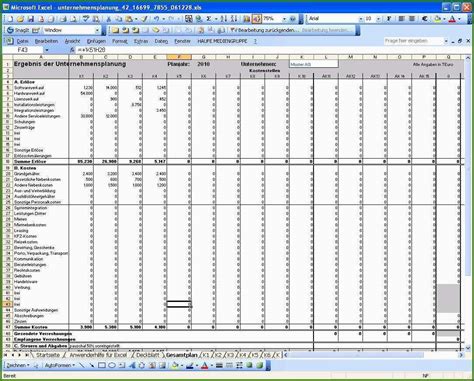
Task: Go to first sheet via tab navigation arrow
Action: [x=5, y=355]
